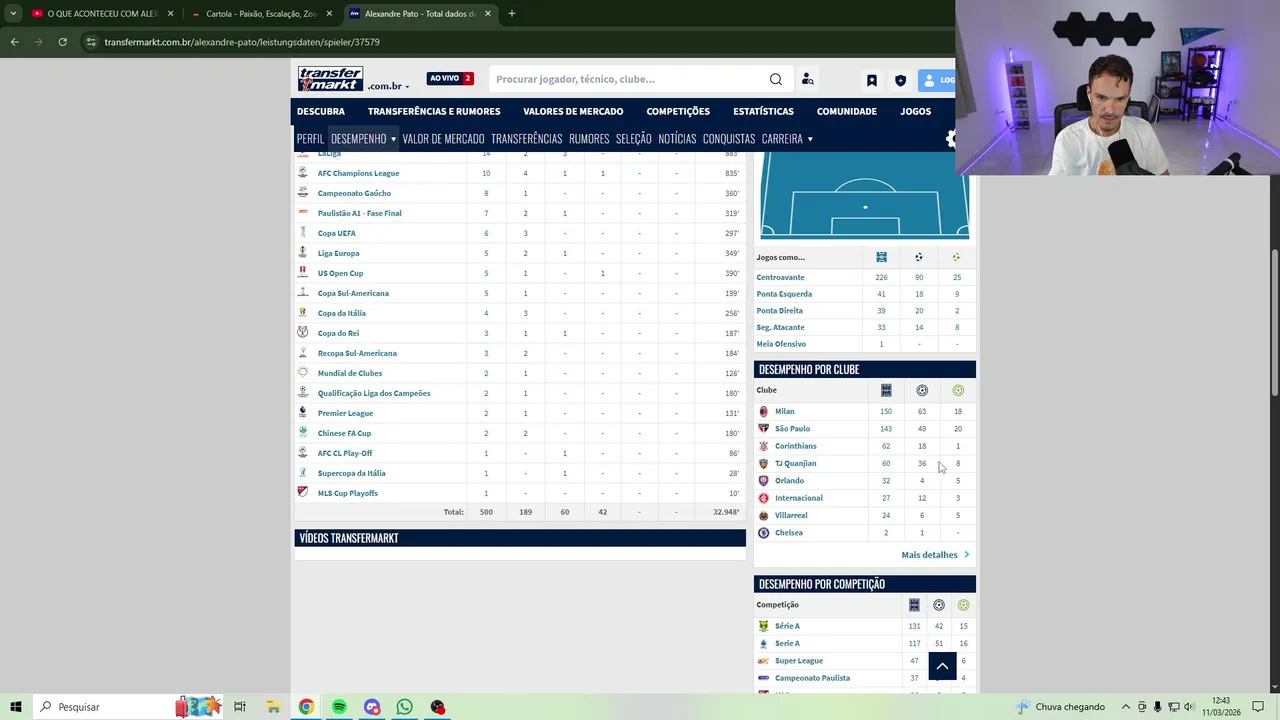Screen dimensions: 1280x720
Task: Open the Campeonato Gaúcho link
Action: pyautogui.click(x=354, y=193)
